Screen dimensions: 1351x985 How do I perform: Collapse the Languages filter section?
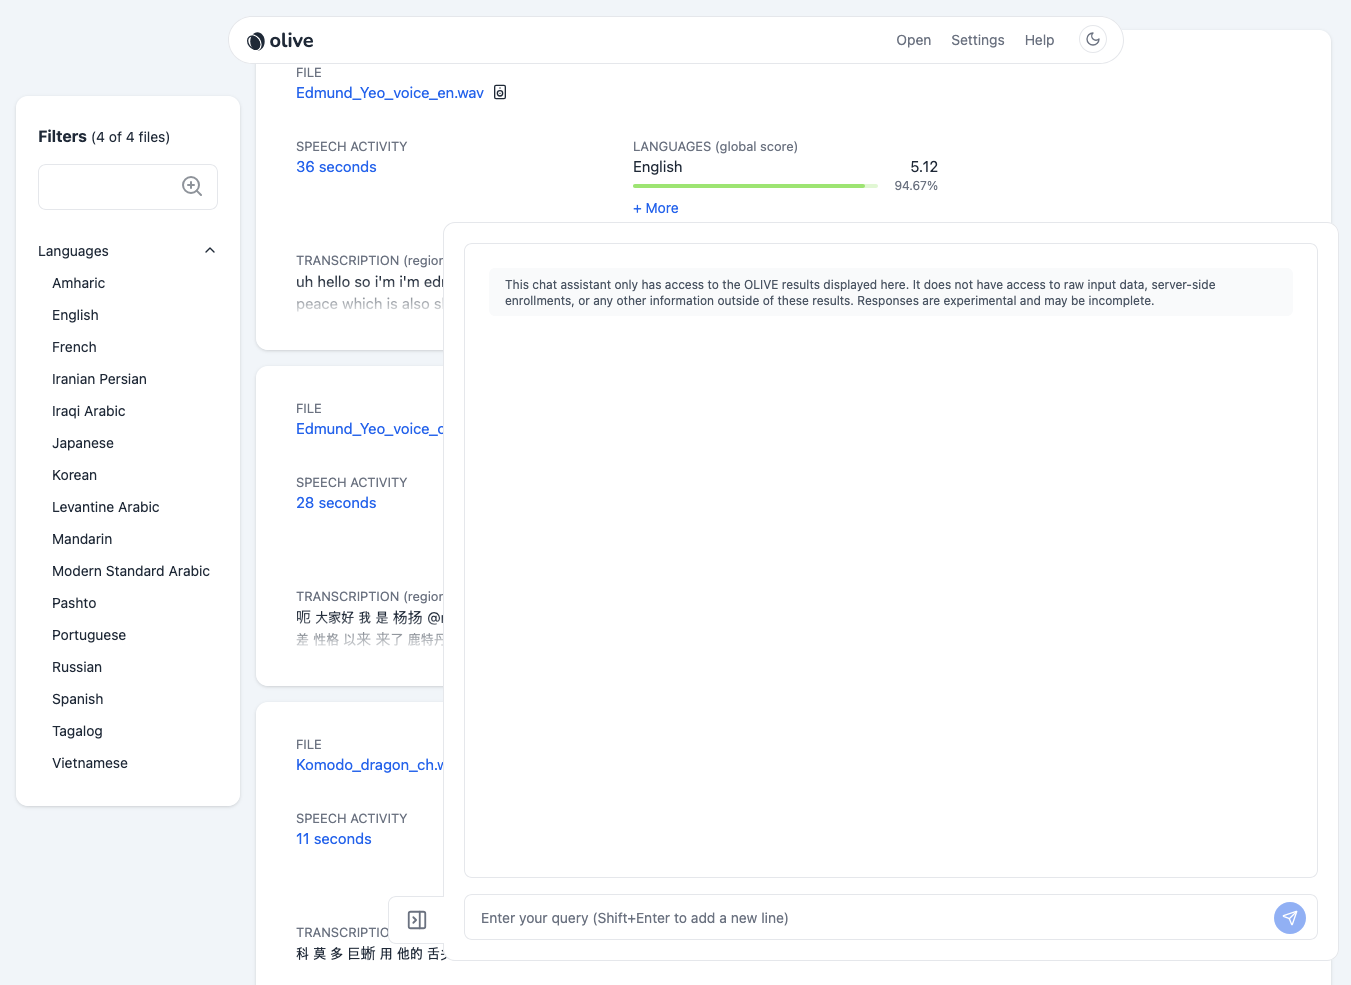pos(210,251)
